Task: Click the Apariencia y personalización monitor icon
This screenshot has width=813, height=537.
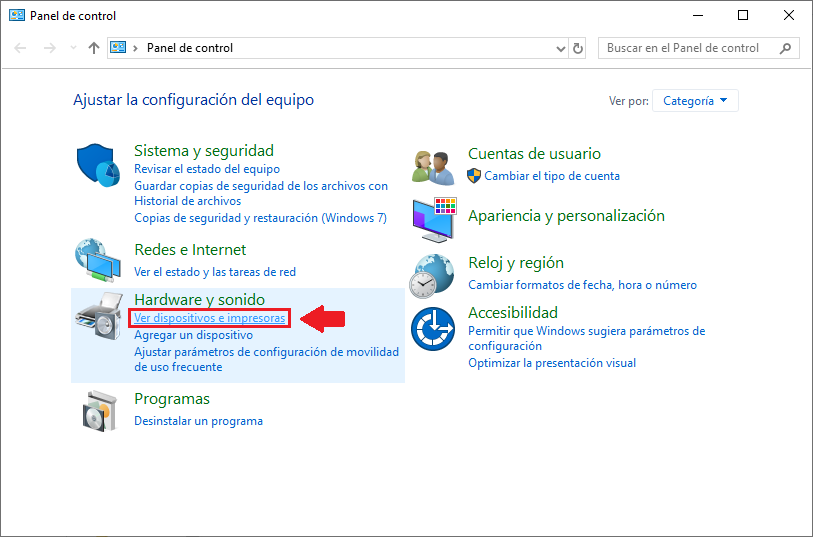Action: coord(434,220)
